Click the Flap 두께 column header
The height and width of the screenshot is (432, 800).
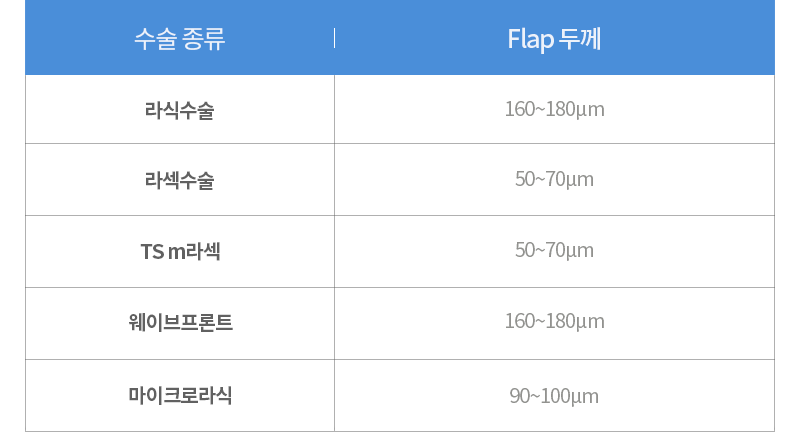pyautogui.click(x=554, y=39)
